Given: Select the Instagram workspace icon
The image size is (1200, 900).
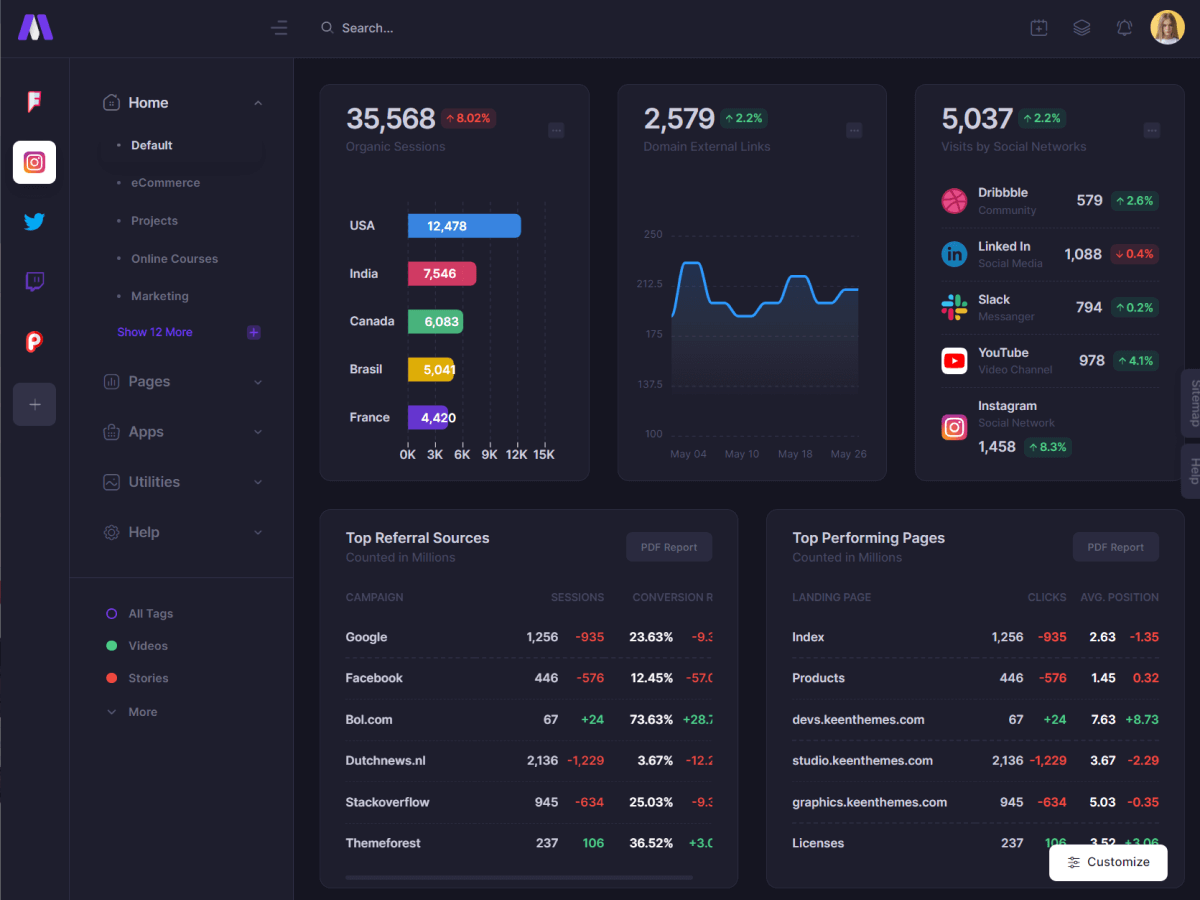Looking at the screenshot, I should 34,162.
